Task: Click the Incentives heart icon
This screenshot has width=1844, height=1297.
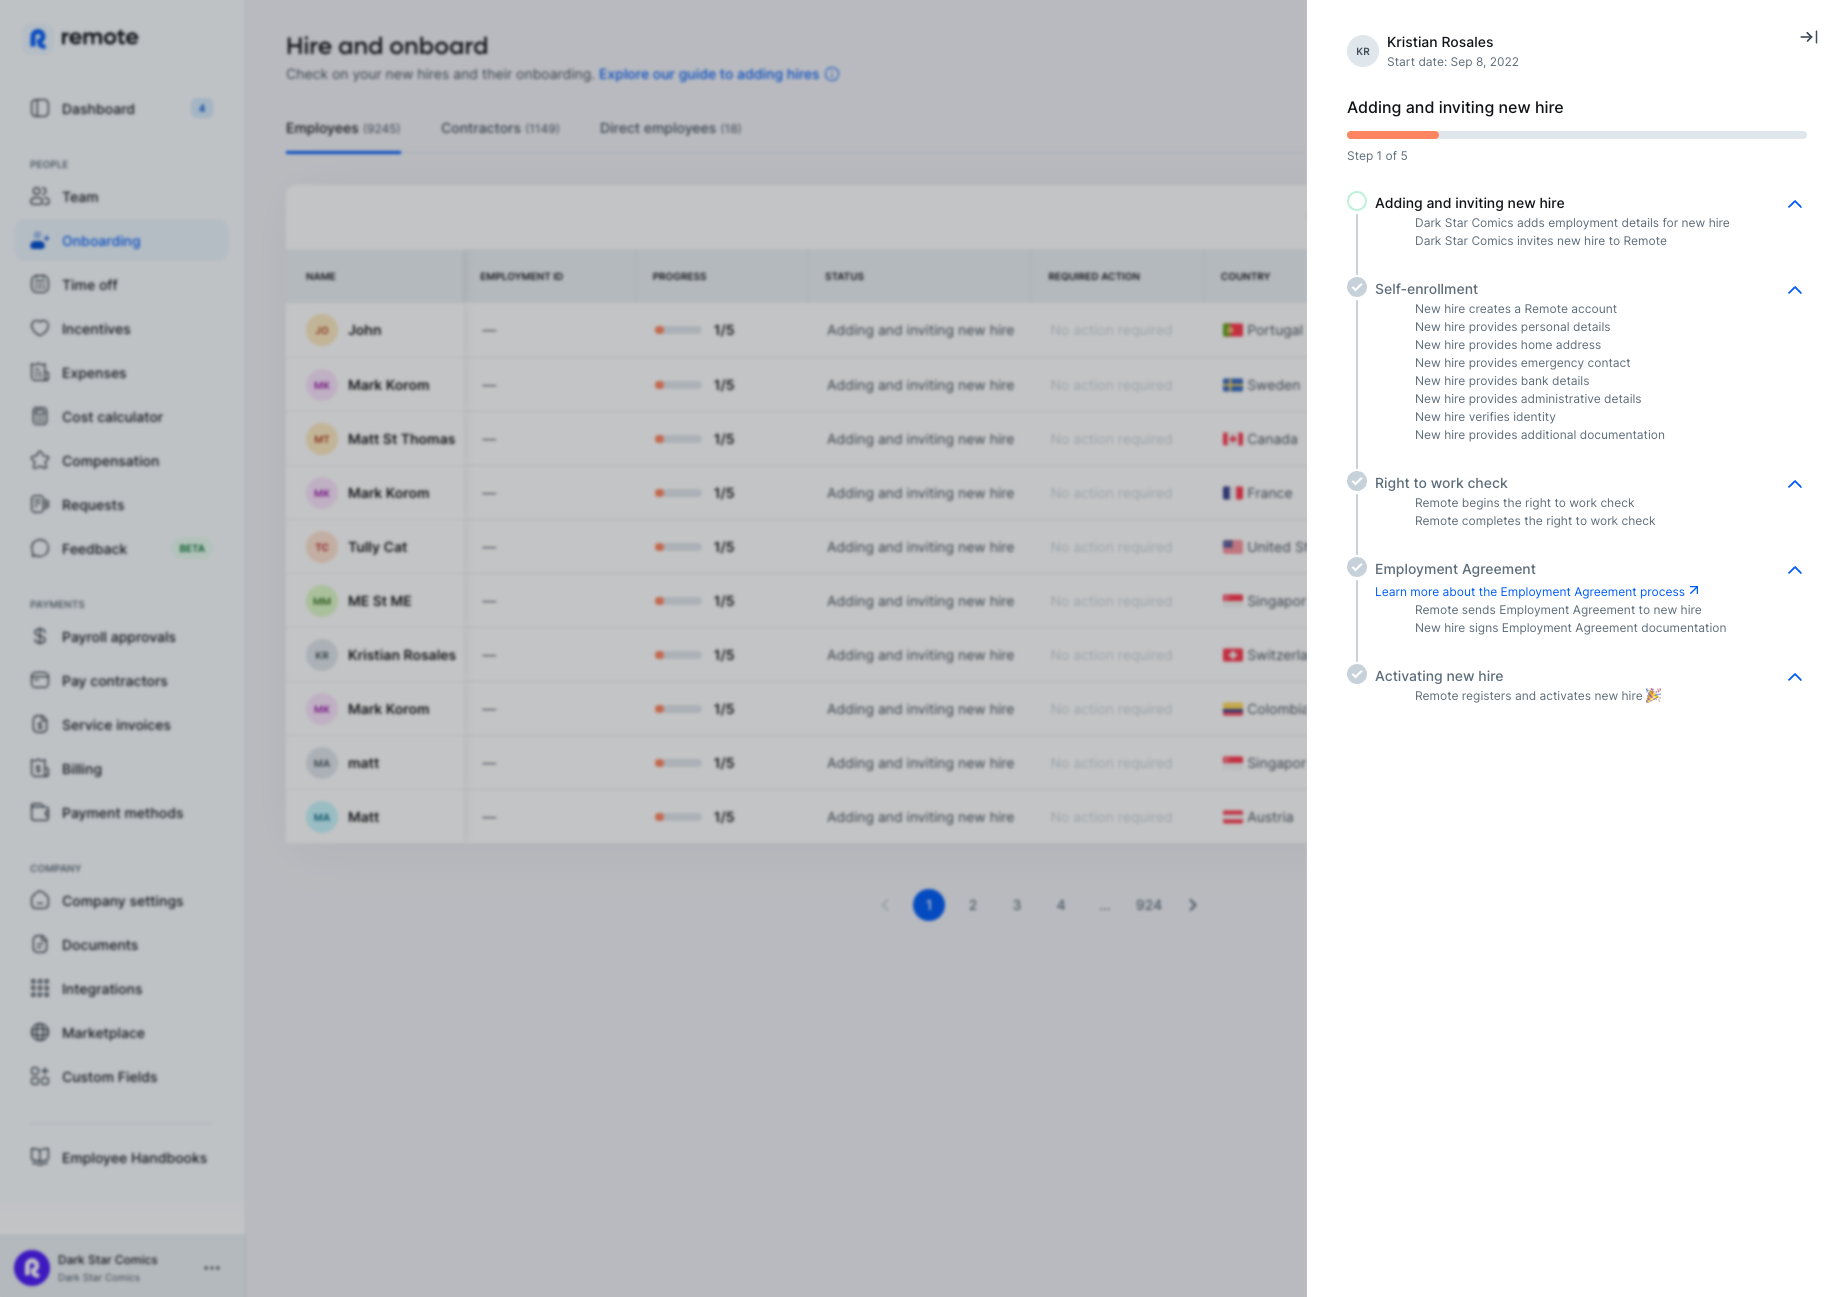Action: pyautogui.click(x=40, y=328)
